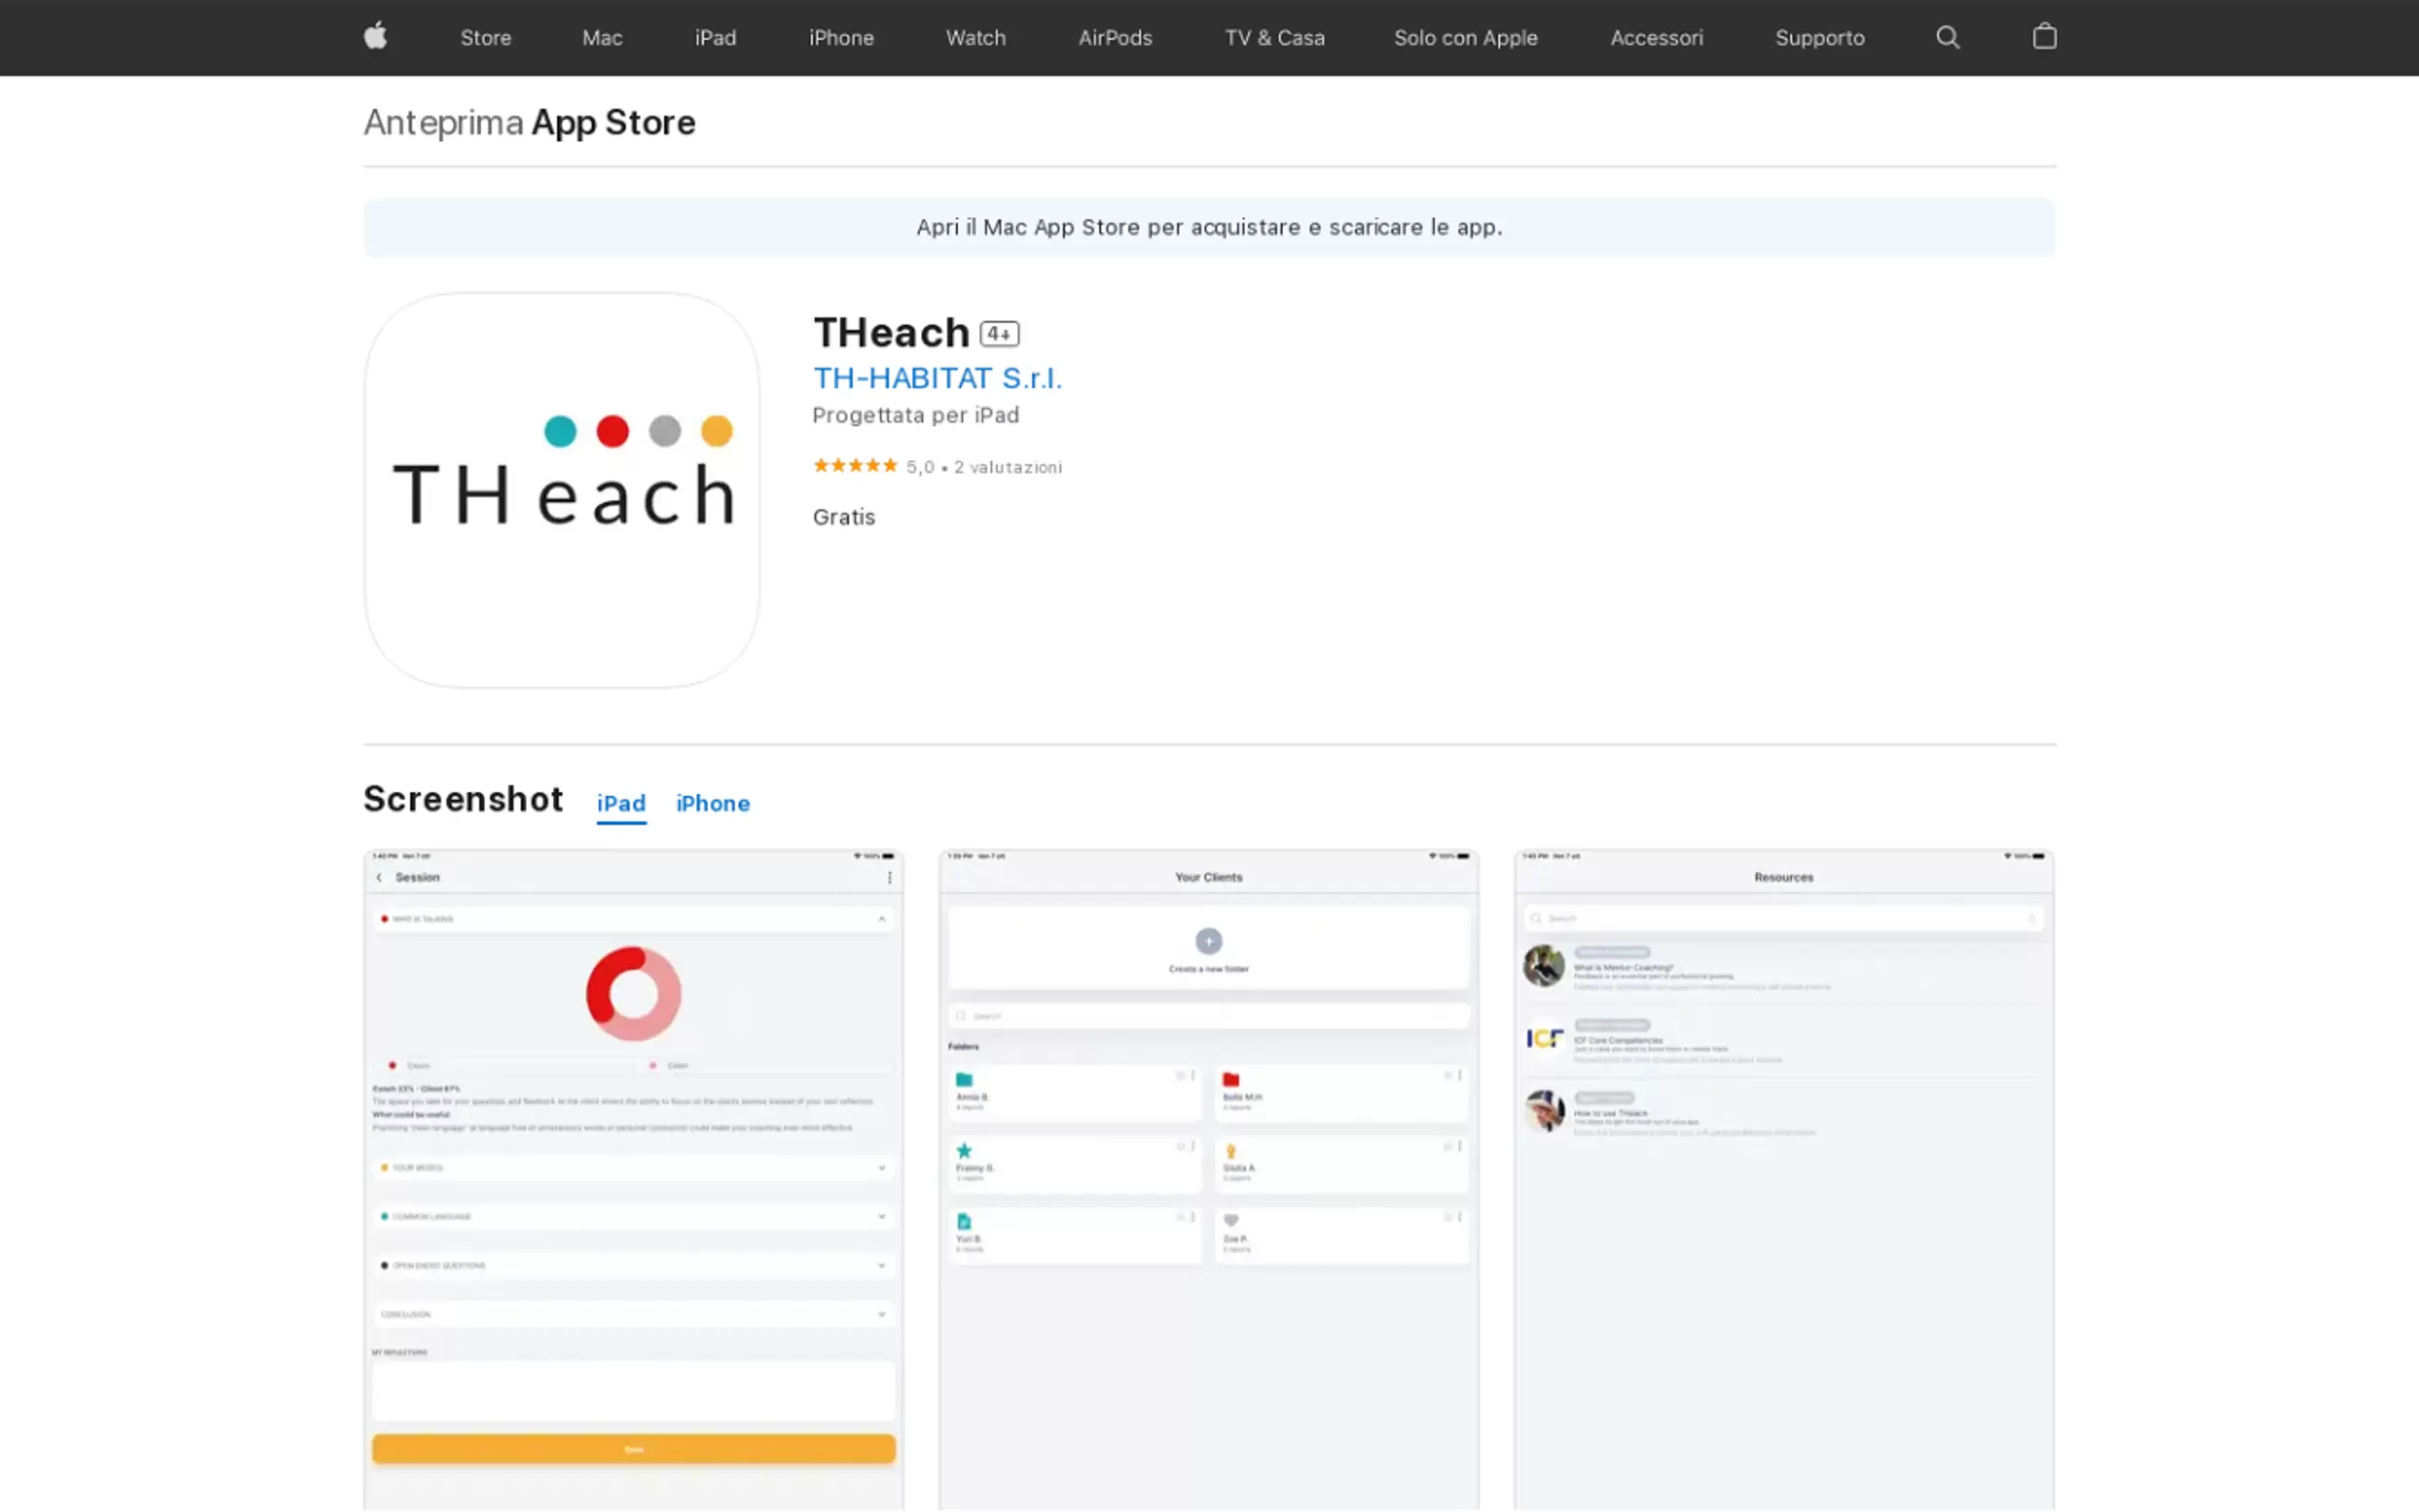The image size is (2419, 1512).
Task: Click the Progettata per iPad text
Action: pyautogui.click(x=916, y=415)
